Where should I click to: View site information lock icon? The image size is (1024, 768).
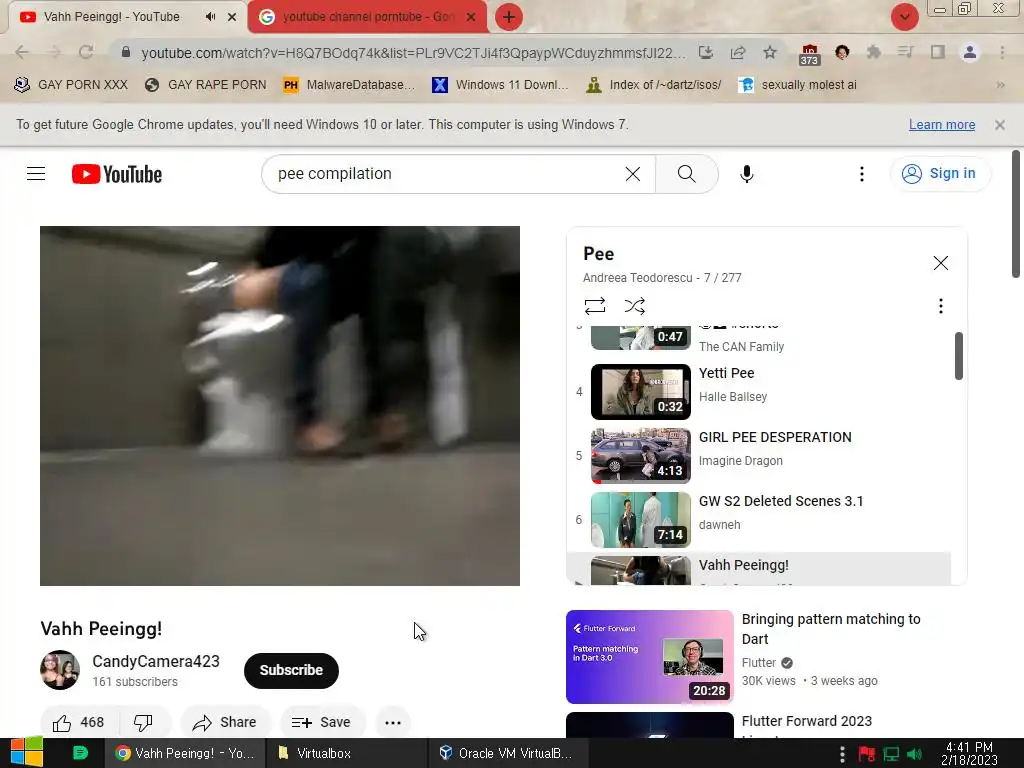(126, 52)
